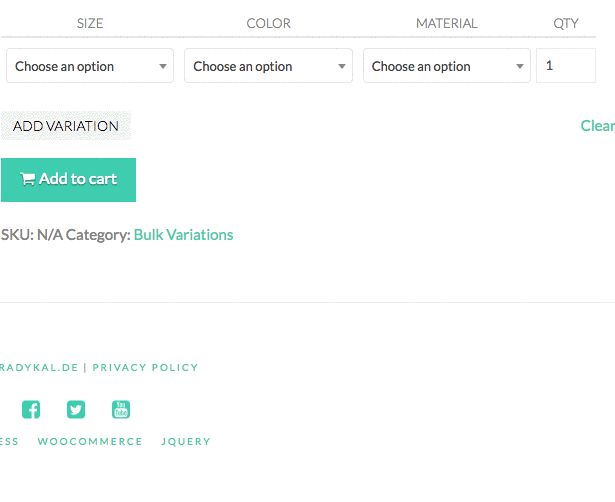Viewport: 615px width, 502px height.
Task: Click the Add to cart button
Action: point(68,180)
